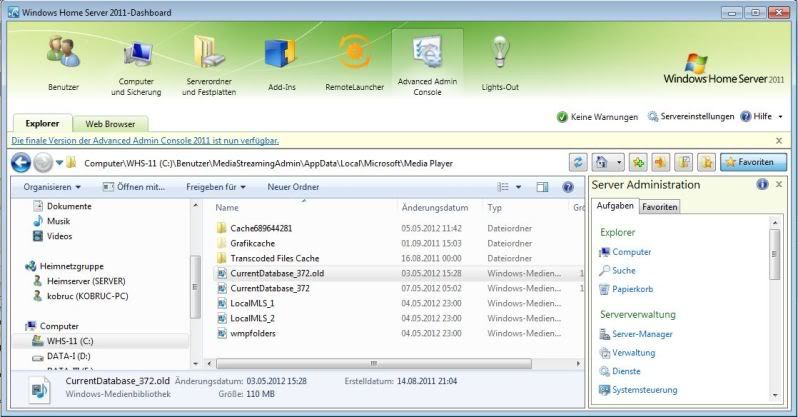Open the view options dropdown arrow
The image size is (798, 417).
(x=518, y=187)
